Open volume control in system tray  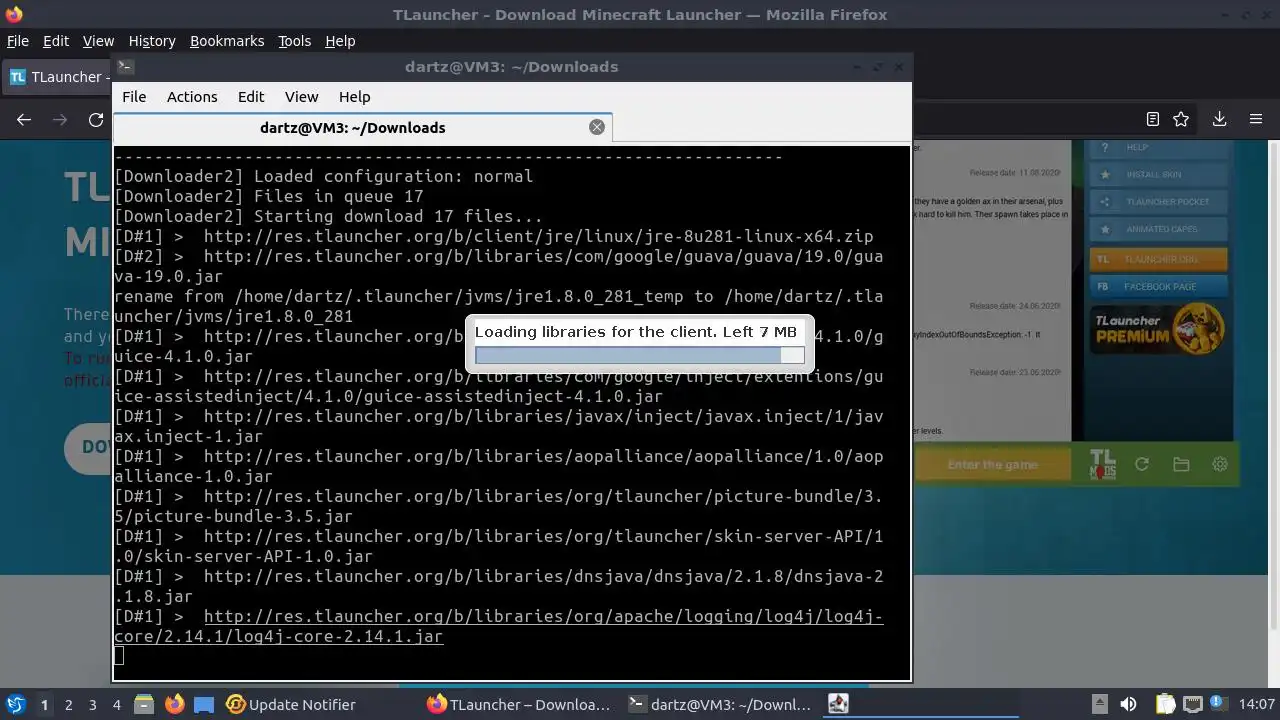[1128, 704]
